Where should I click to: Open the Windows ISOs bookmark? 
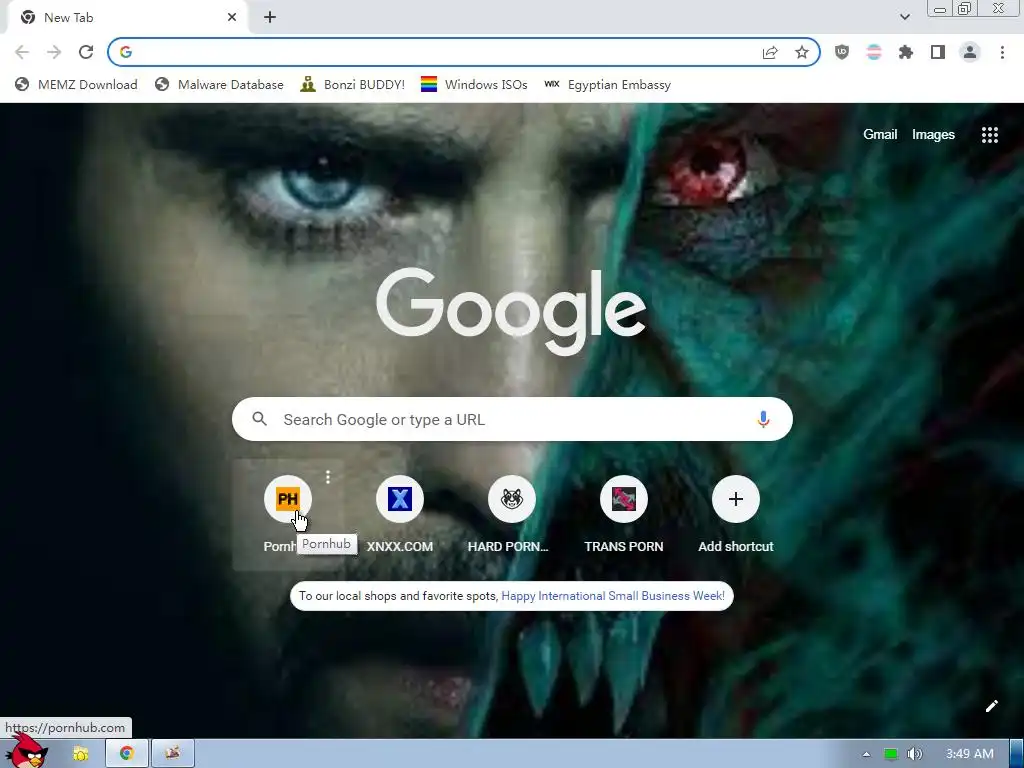(474, 85)
